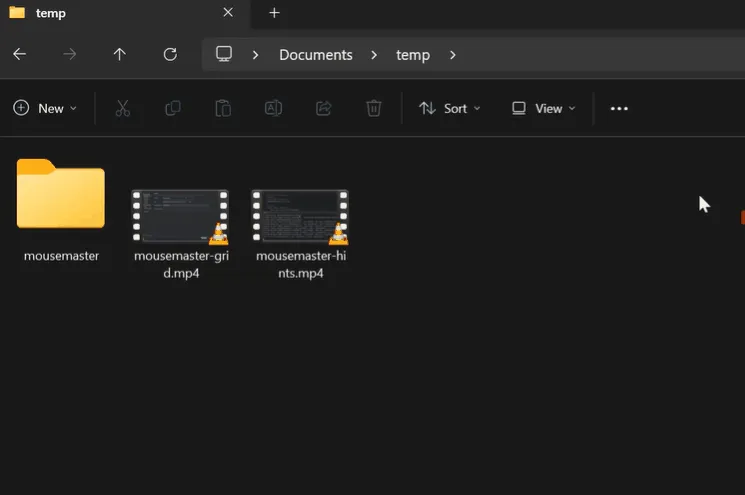Navigate to Documents in address bar

click(316, 55)
